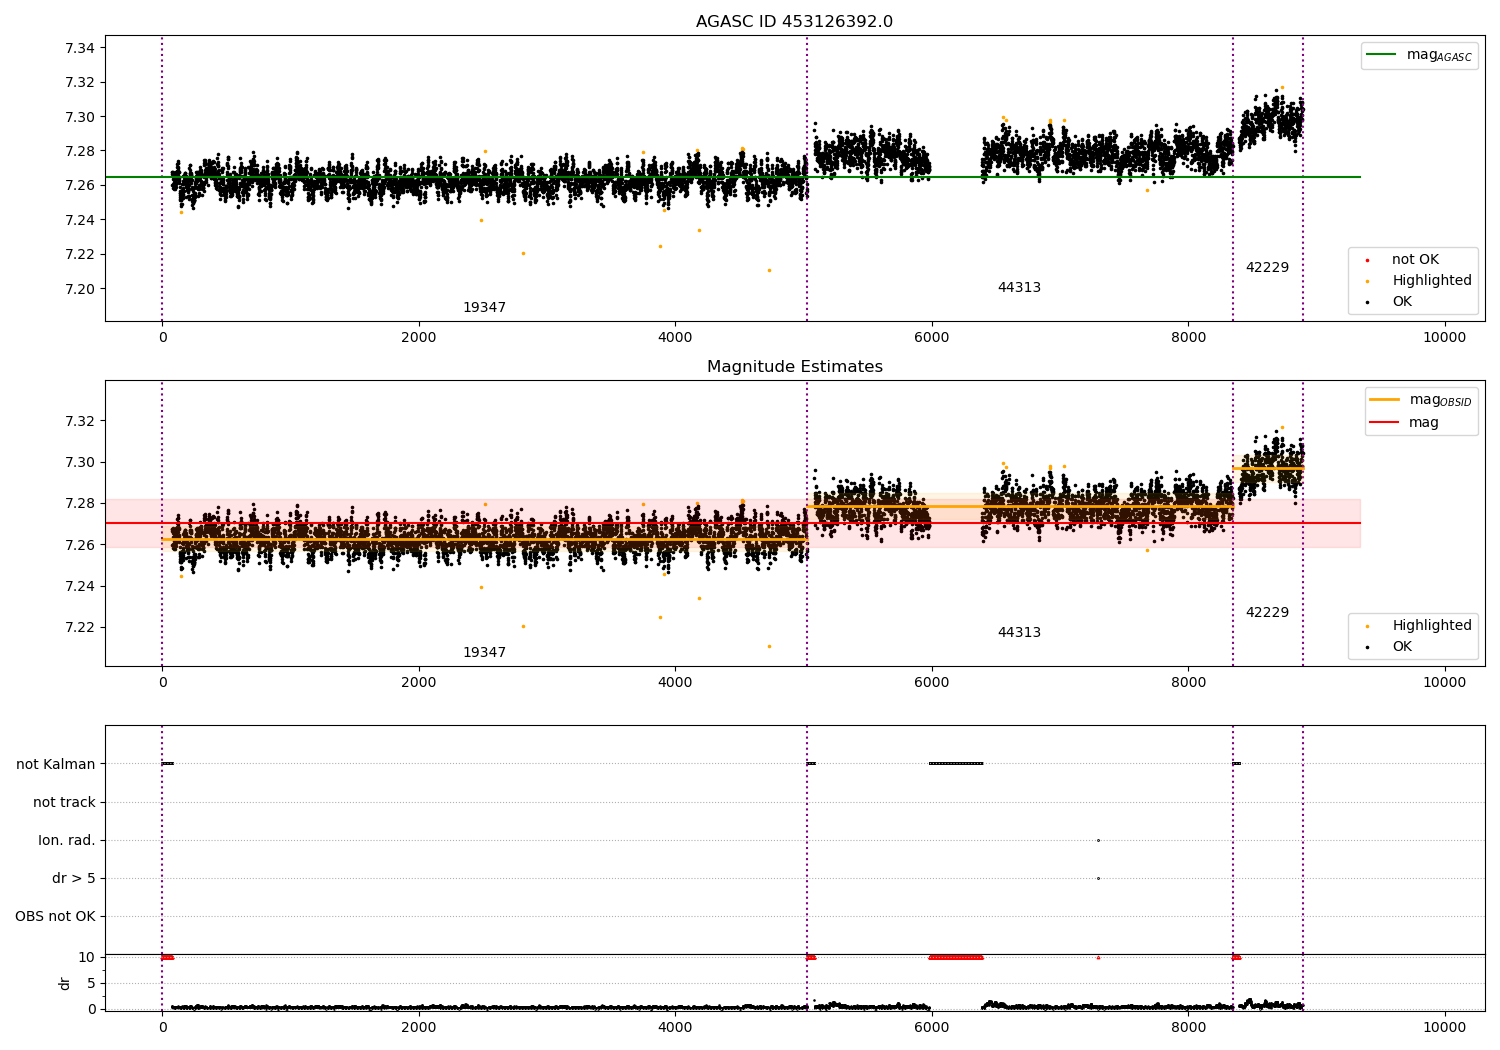The width and height of the screenshot is (1500, 1050).
Task: Click the 8000 x-tick under the bottom plot
Action: coord(1188,1026)
